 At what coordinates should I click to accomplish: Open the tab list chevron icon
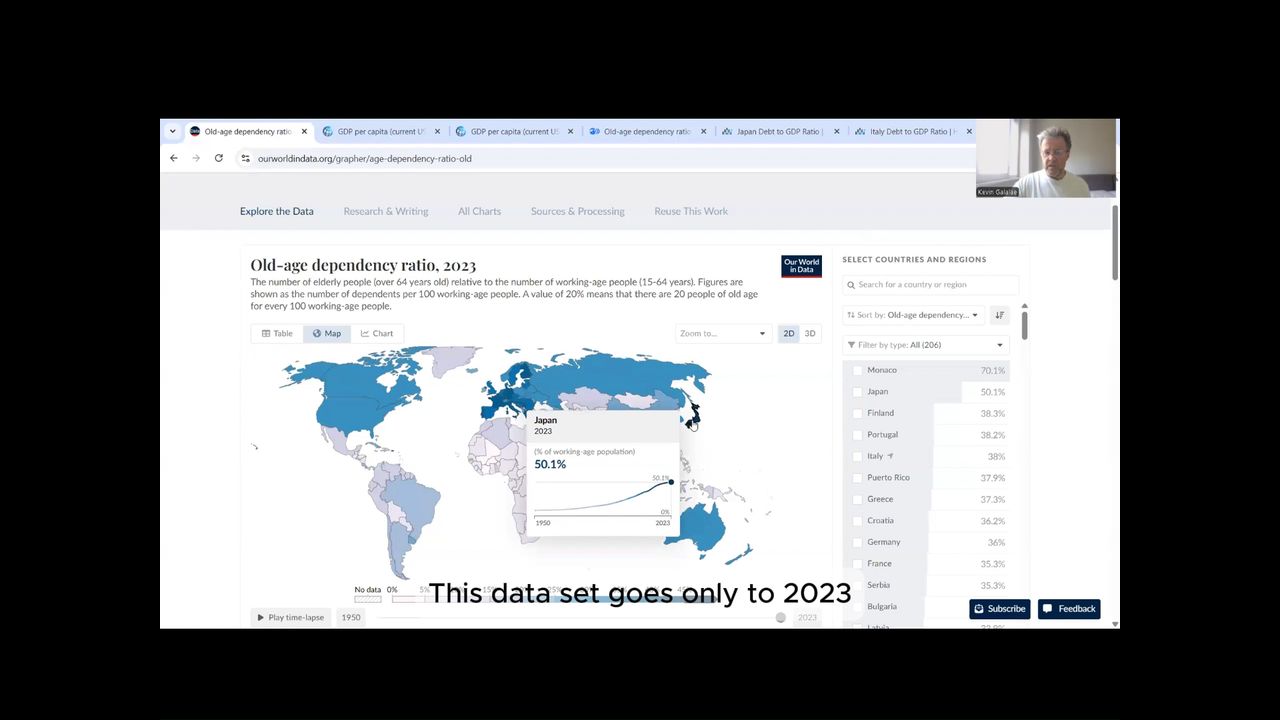tap(172, 131)
